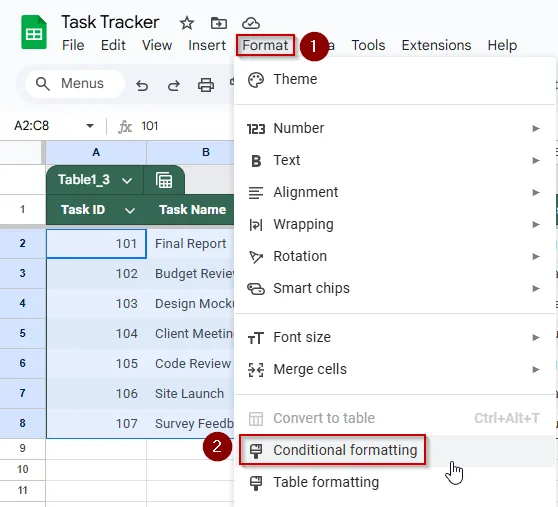This screenshot has width=558, height=507.
Task: Click the Smart chips icon
Action: (x=256, y=289)
